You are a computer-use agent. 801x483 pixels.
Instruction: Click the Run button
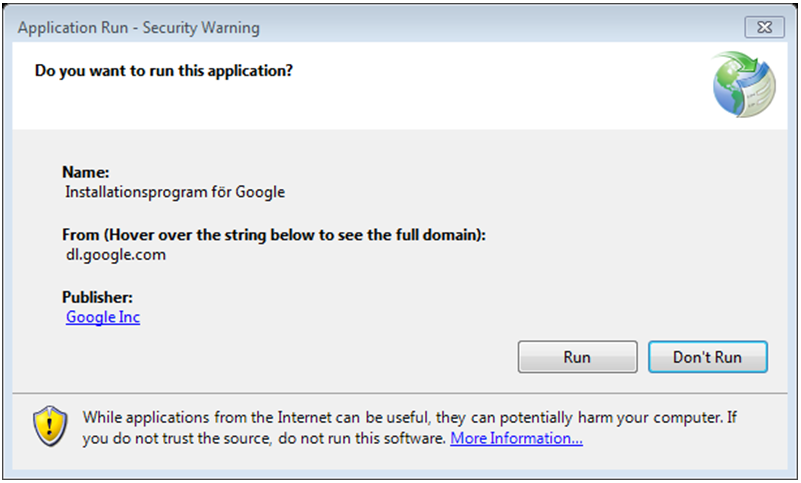[577, 357]
